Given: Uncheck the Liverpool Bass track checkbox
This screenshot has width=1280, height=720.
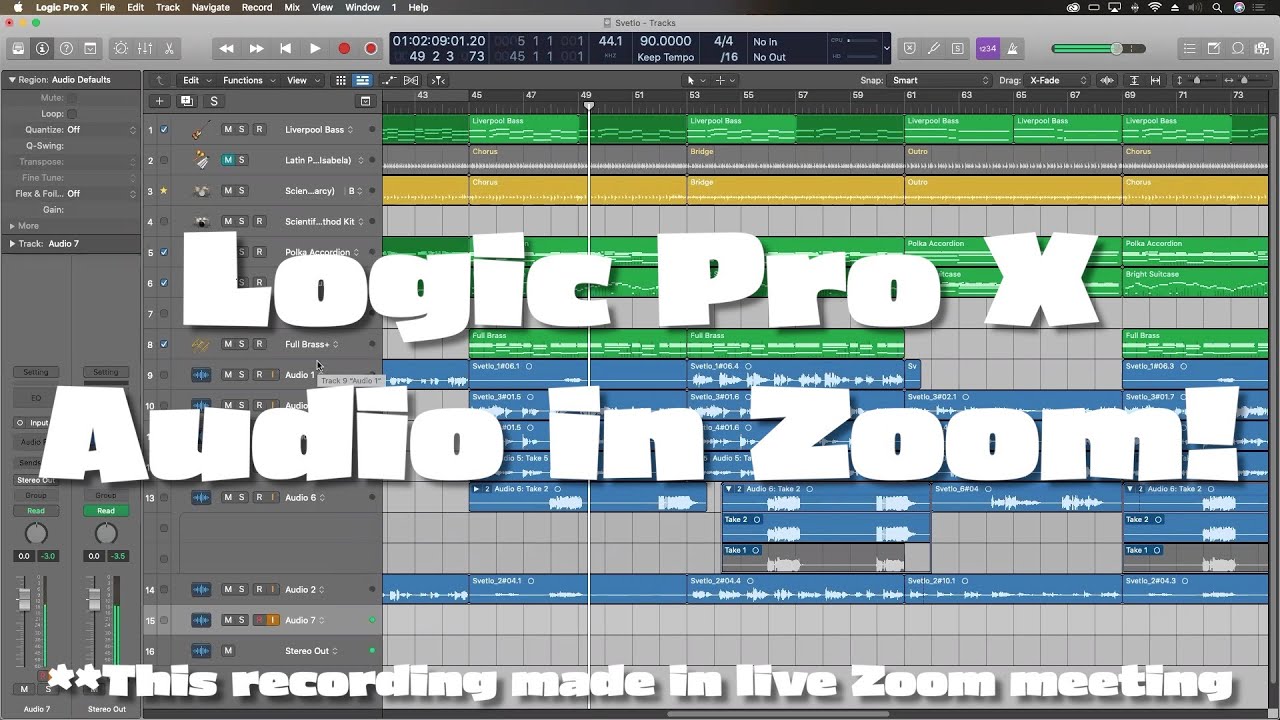Looking at the screenshot, I should click(164, 130).
